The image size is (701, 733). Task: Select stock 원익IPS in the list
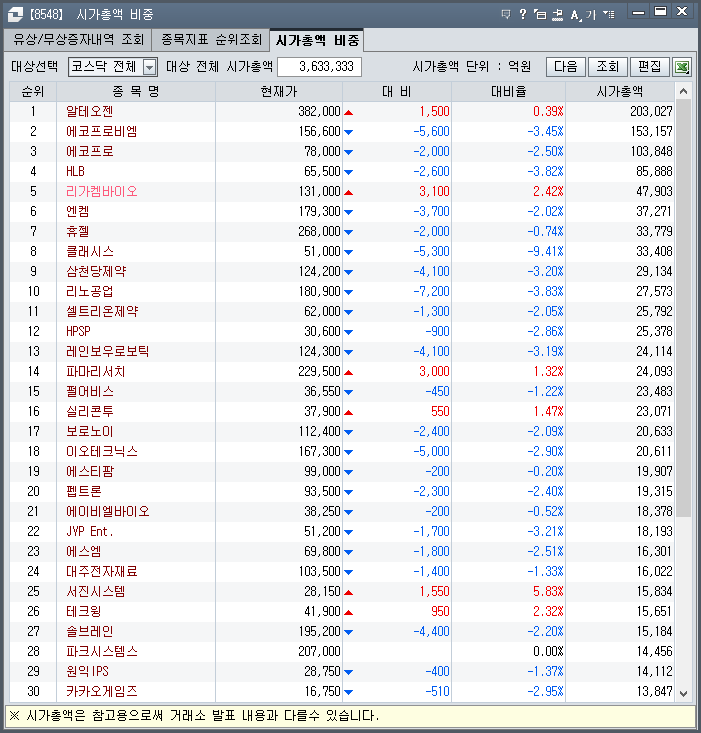87,672
